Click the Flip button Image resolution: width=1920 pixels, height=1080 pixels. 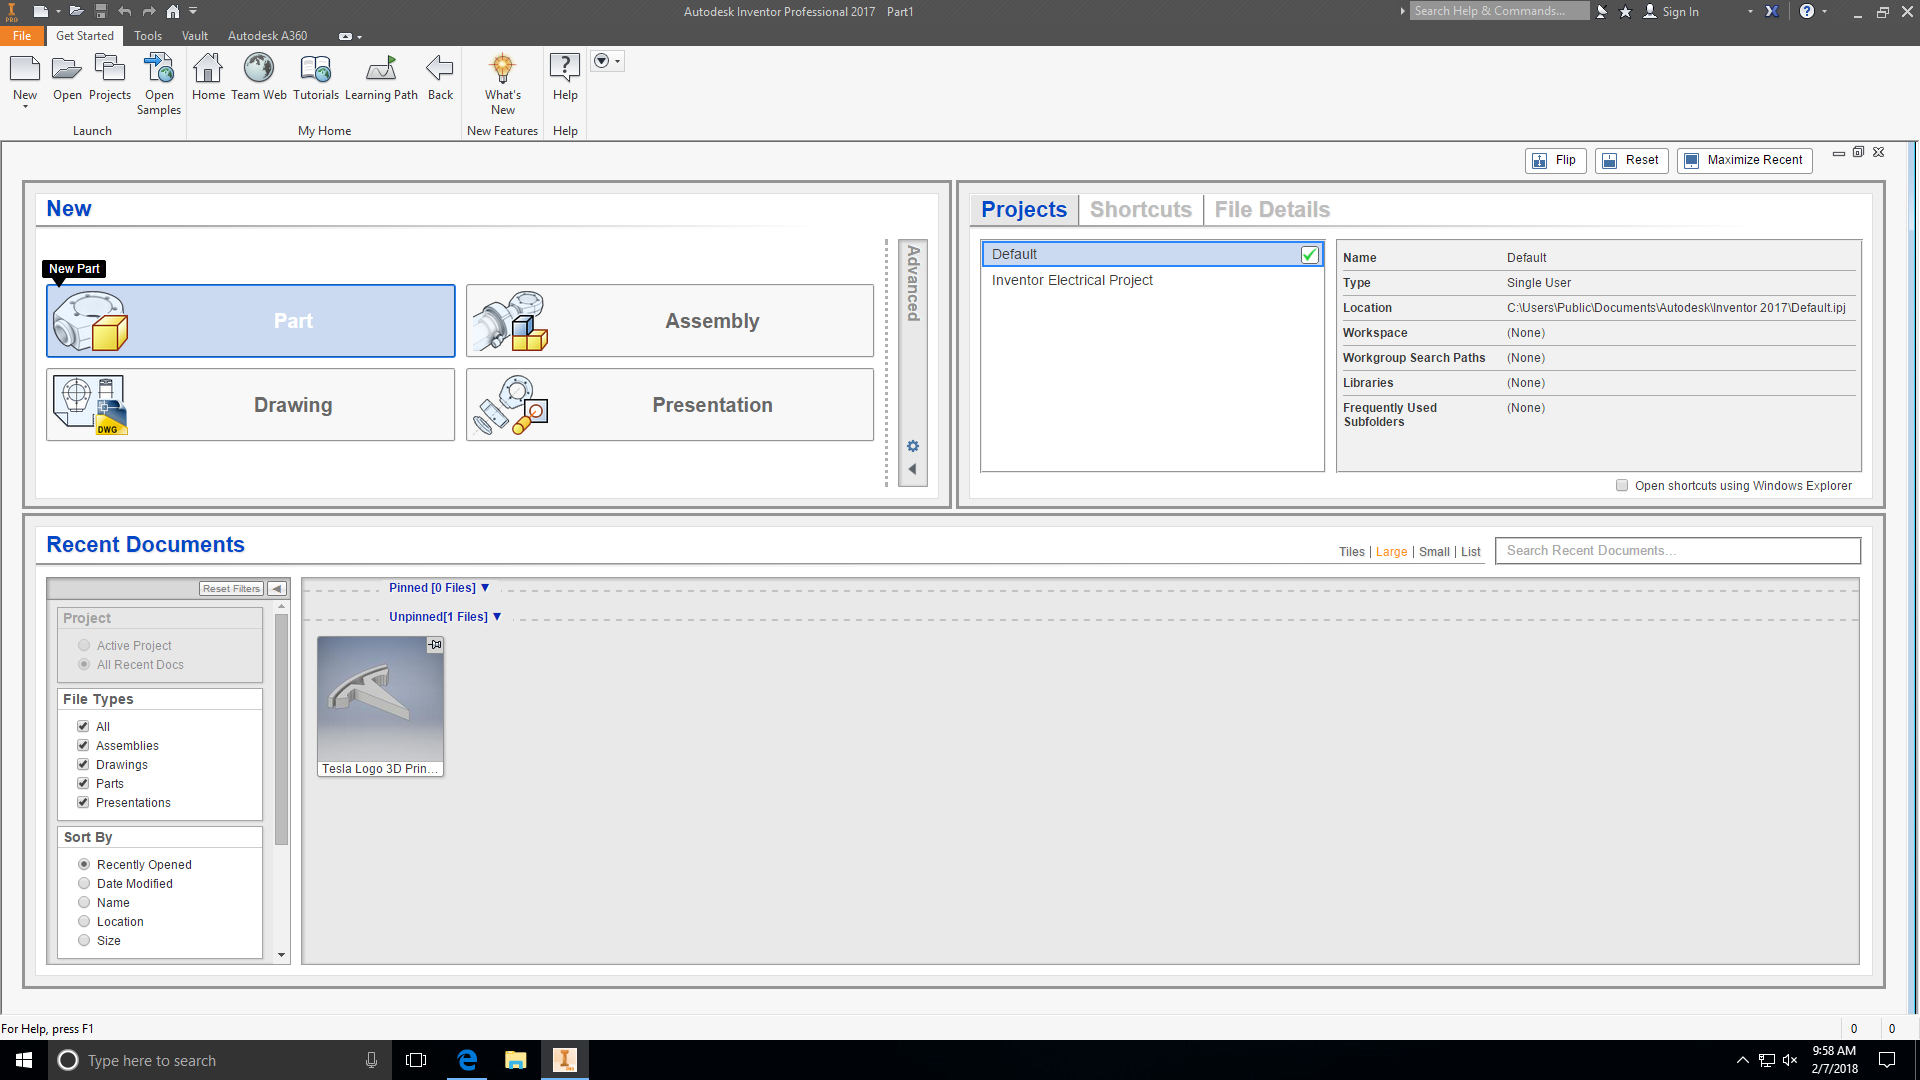(1556, 160)
